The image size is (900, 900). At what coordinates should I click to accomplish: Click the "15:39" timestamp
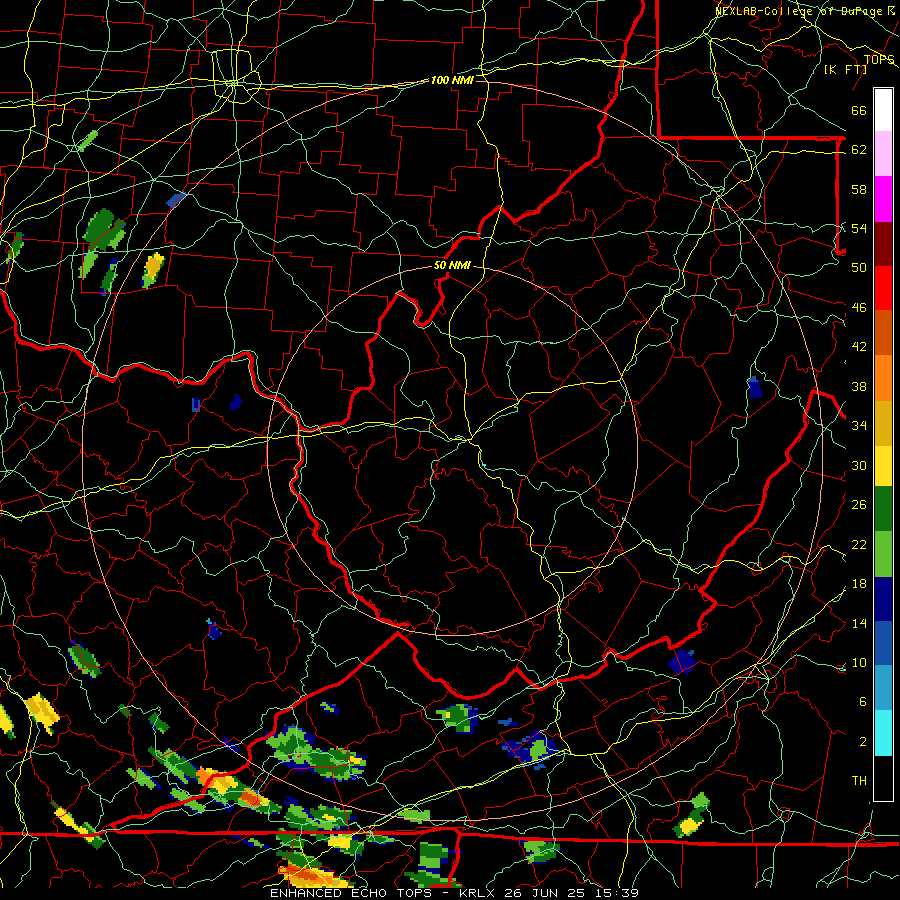pos(616,893)
